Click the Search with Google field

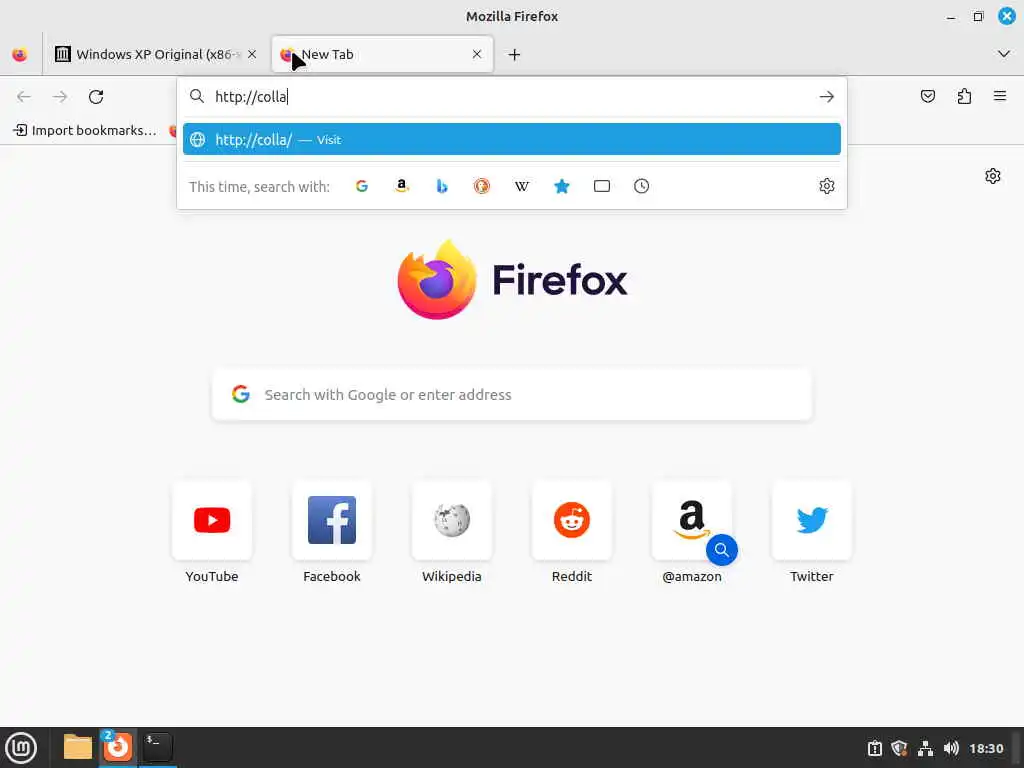click(512, 394)
